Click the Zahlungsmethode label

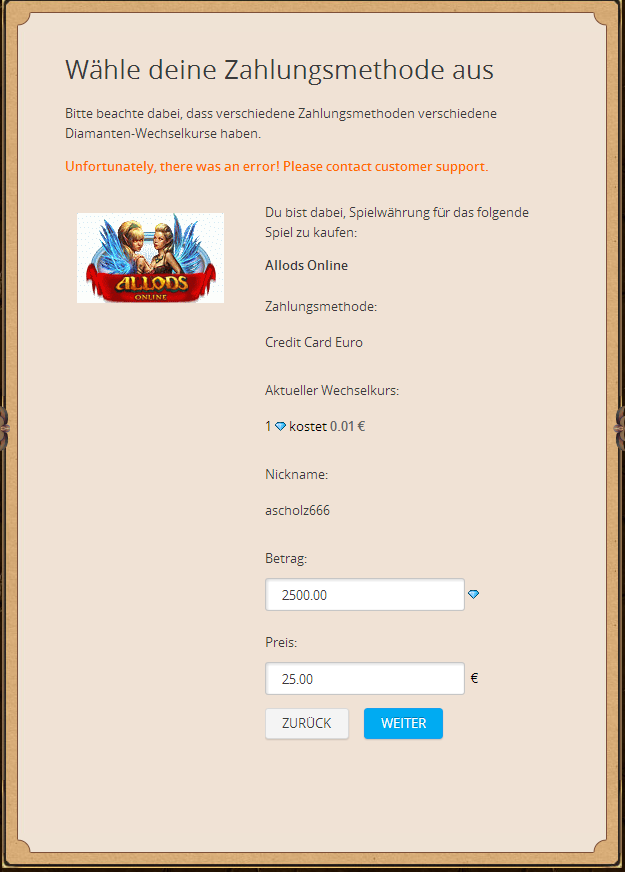[321, 306]
